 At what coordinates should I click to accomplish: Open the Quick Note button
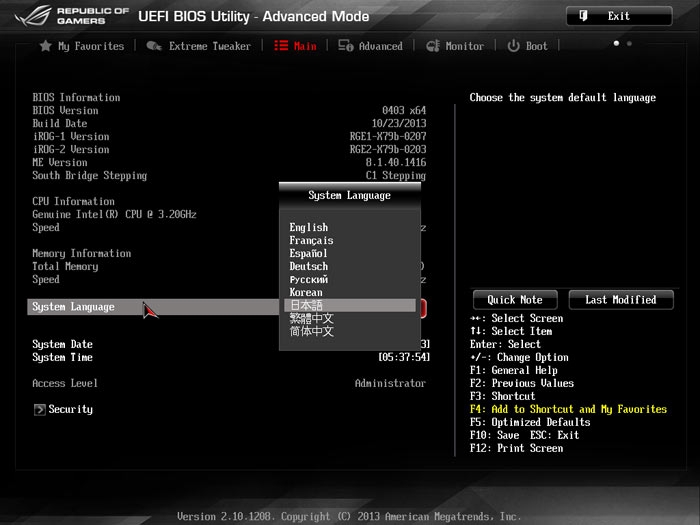click(515, 300)
